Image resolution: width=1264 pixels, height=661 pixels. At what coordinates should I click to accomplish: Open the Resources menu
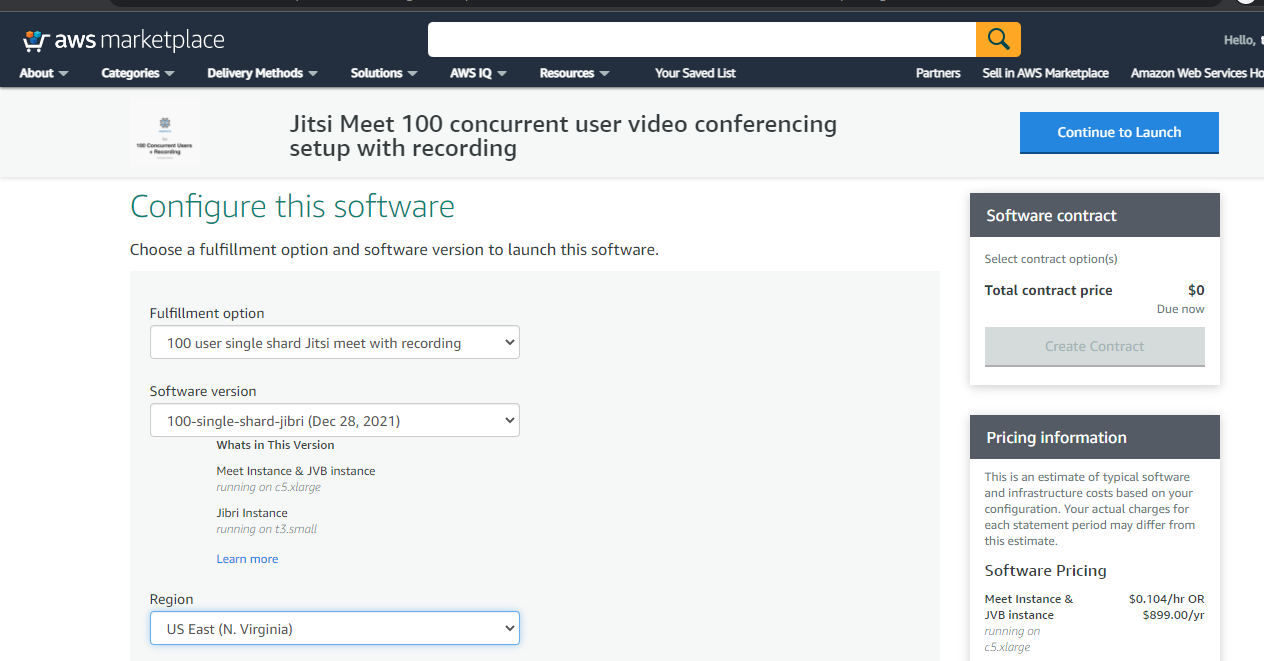pos(574,73)
